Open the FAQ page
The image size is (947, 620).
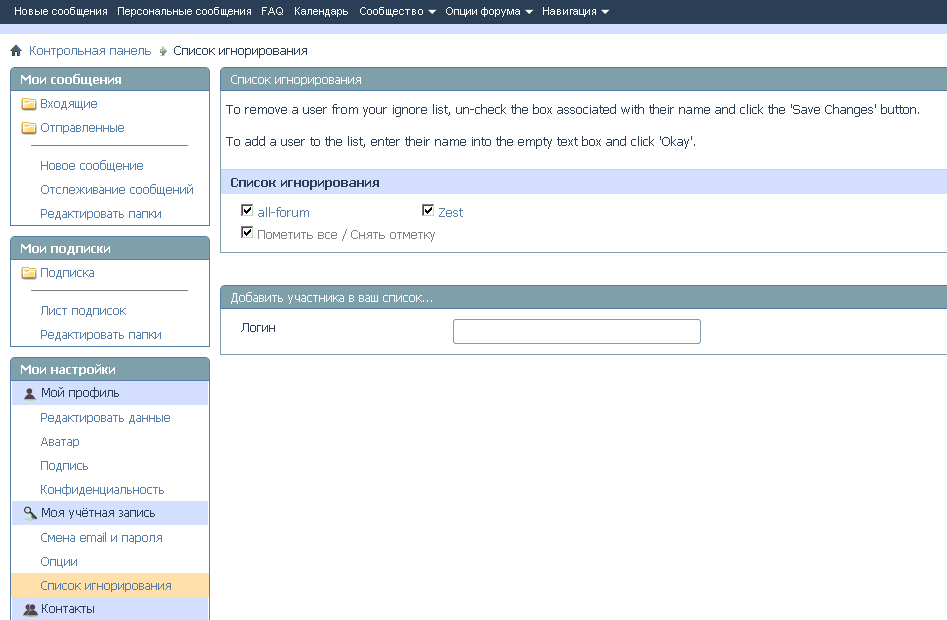[x=272, y=11]
